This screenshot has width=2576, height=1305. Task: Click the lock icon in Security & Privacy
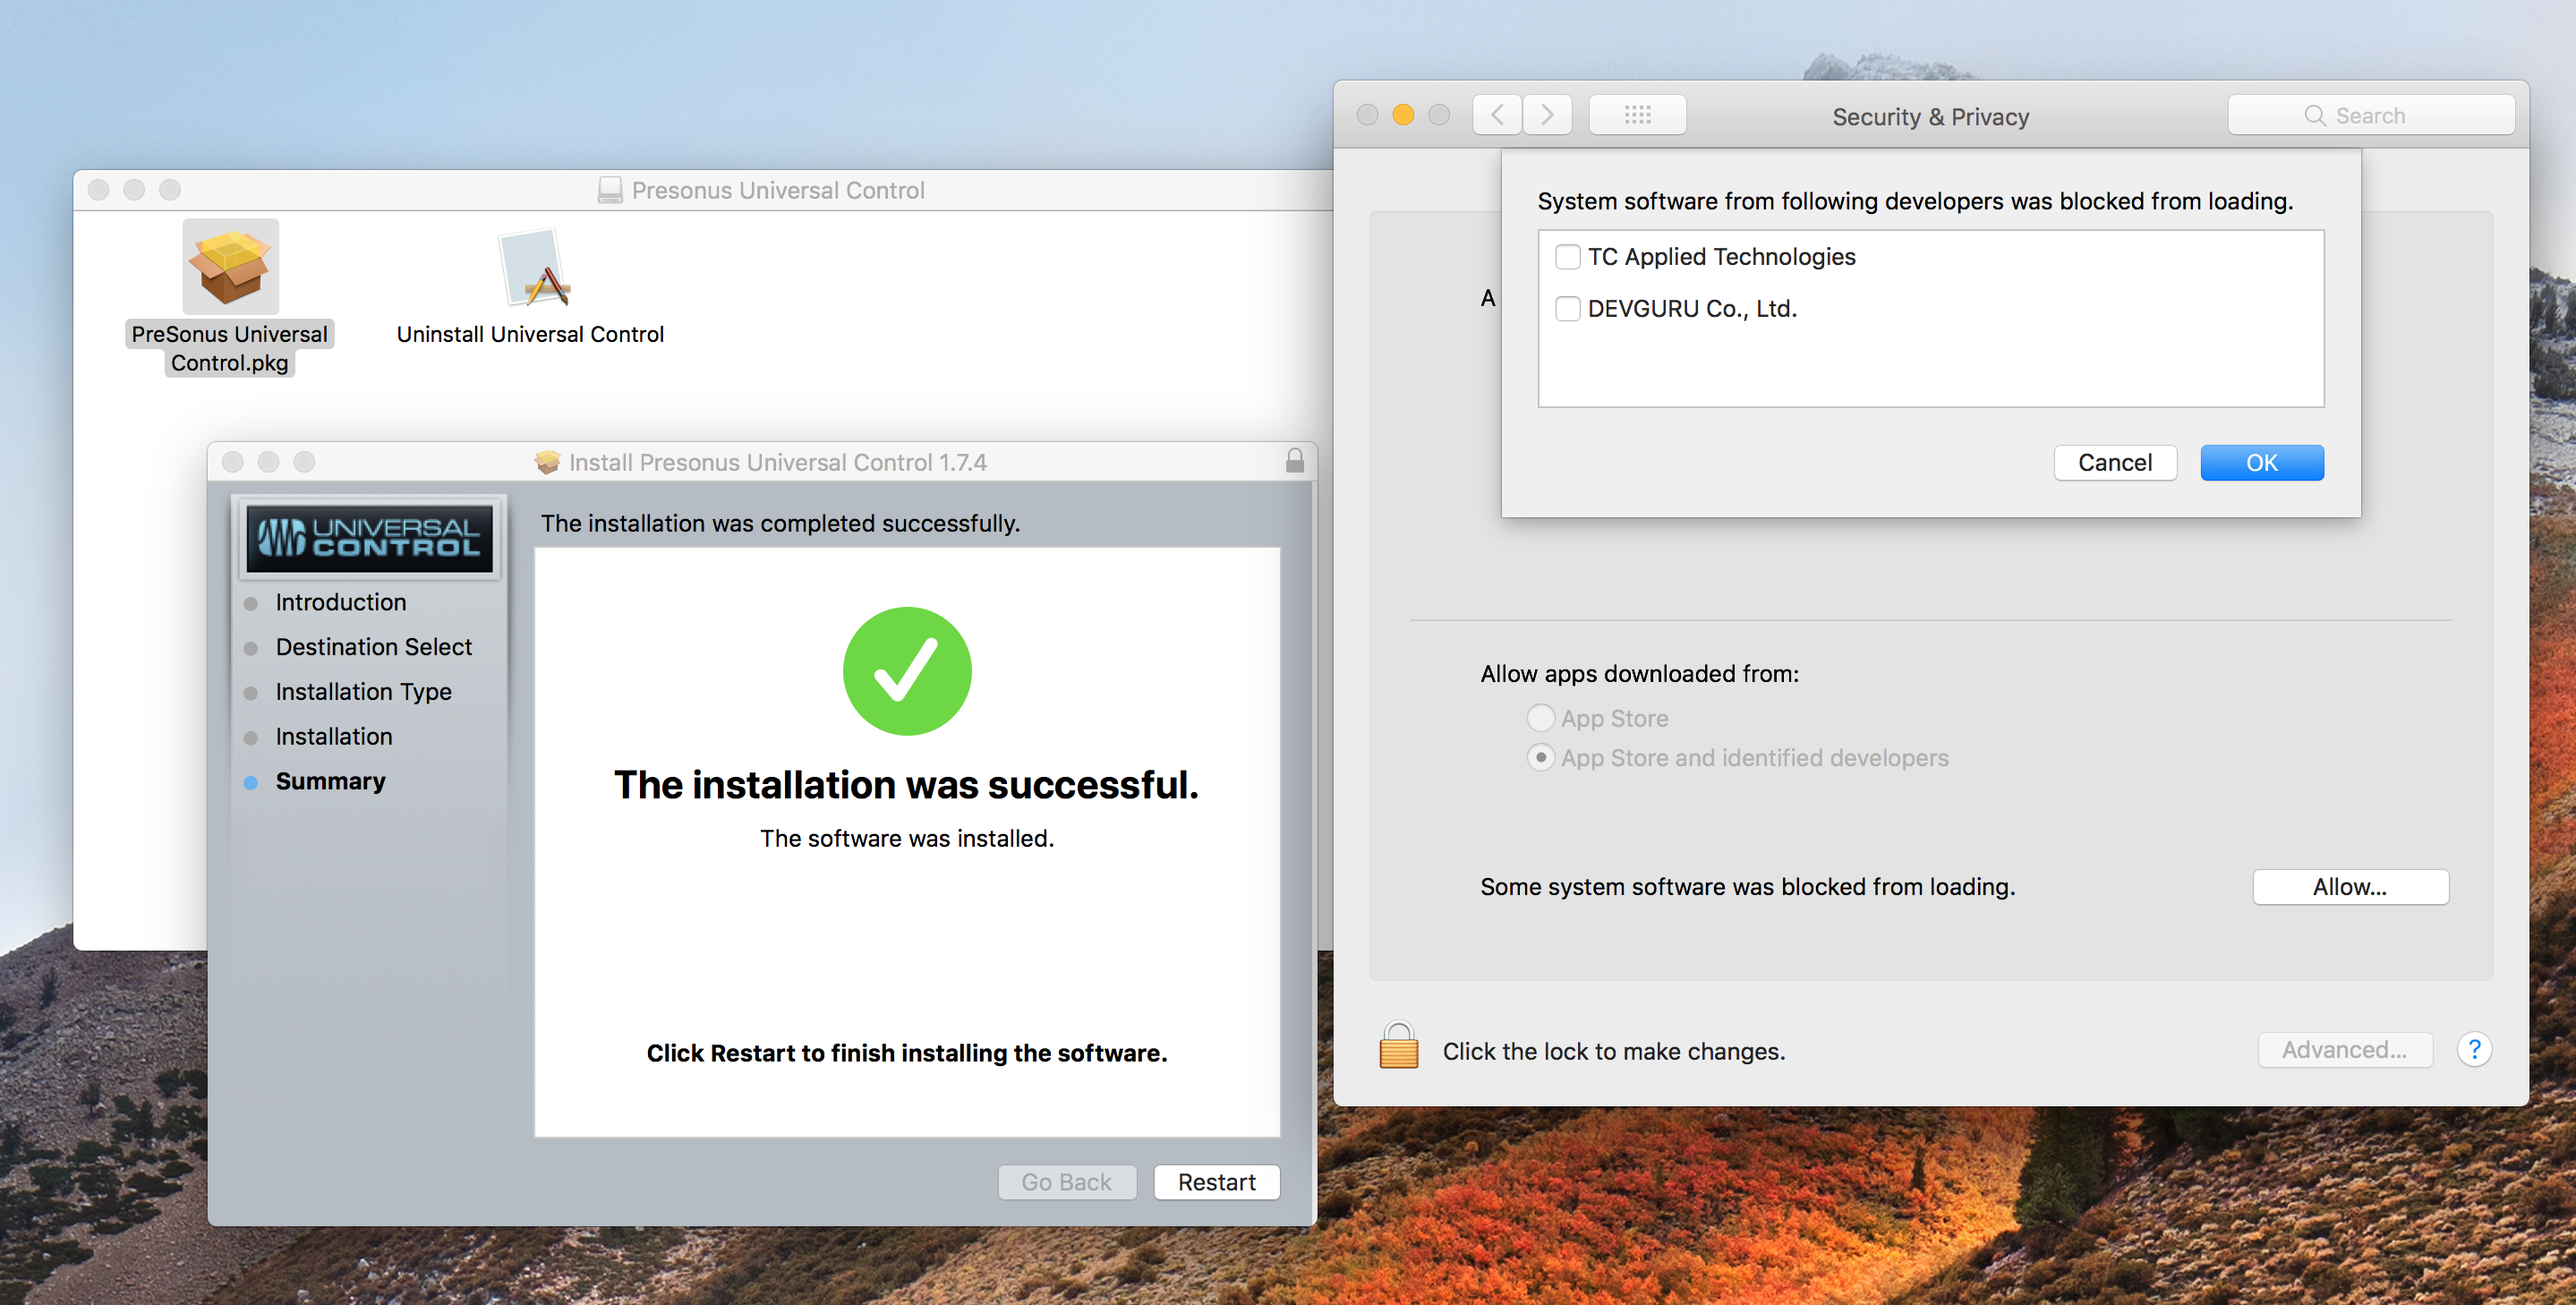tap(1398, 1046)
